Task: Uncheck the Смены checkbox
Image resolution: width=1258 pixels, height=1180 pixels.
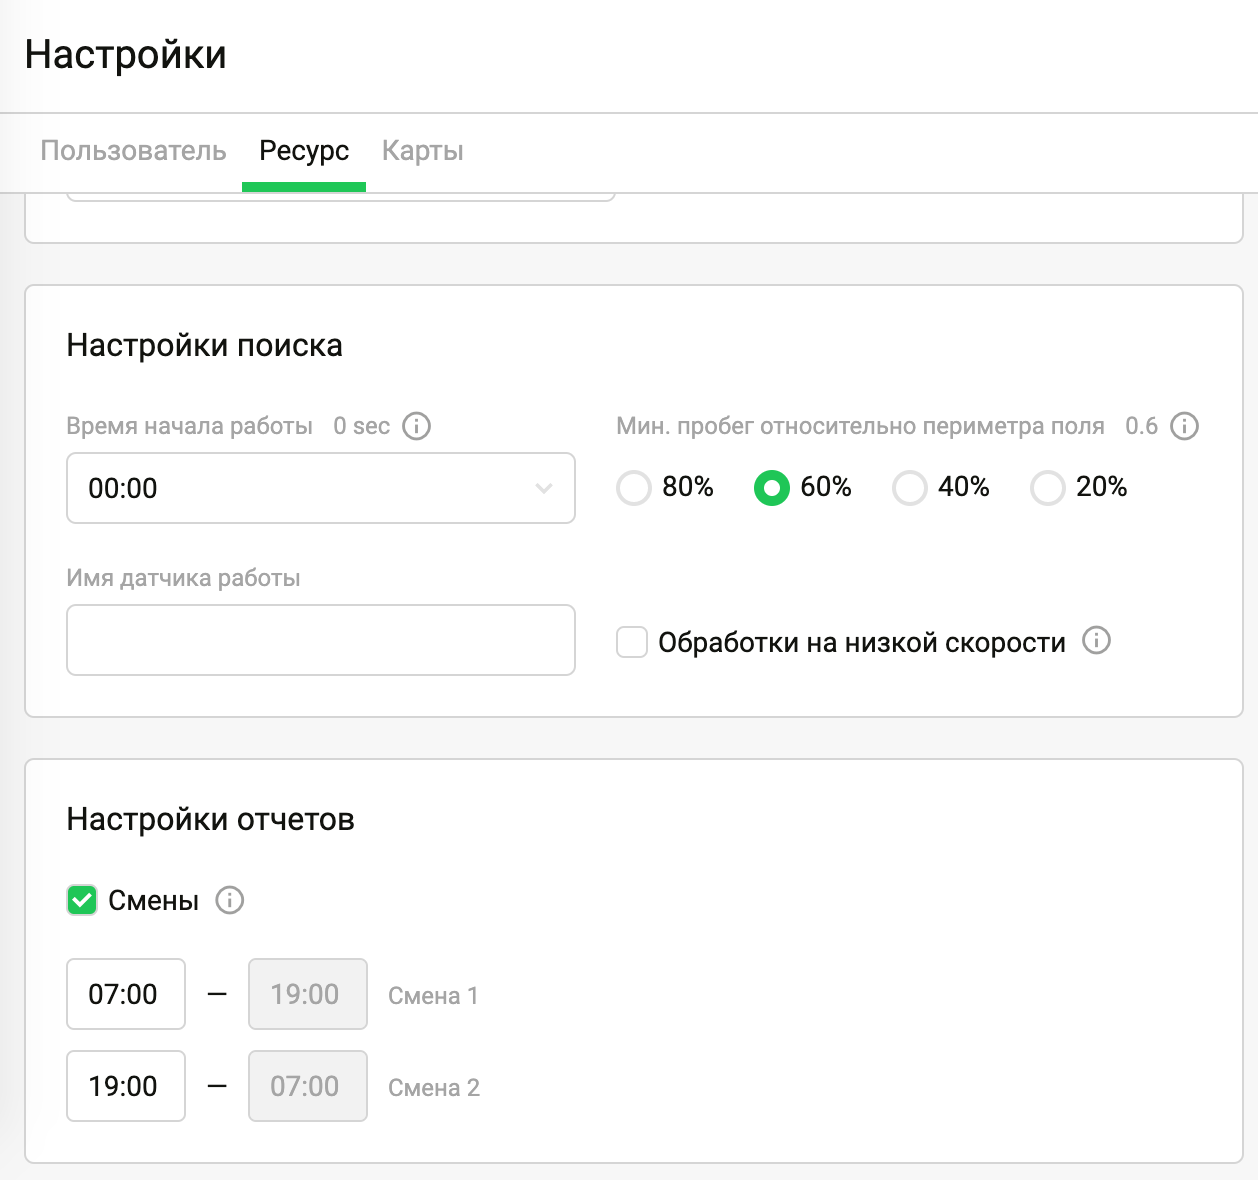Action: [x=82, y=900]
